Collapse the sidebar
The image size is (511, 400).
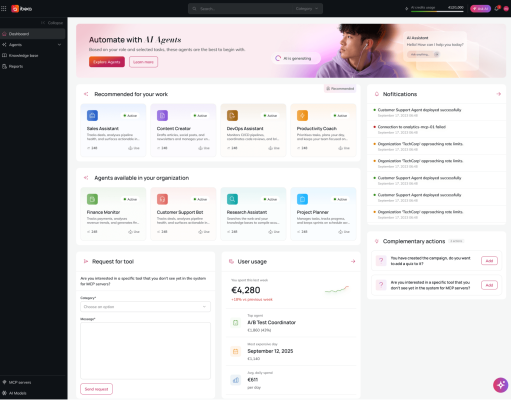(52, 23)
